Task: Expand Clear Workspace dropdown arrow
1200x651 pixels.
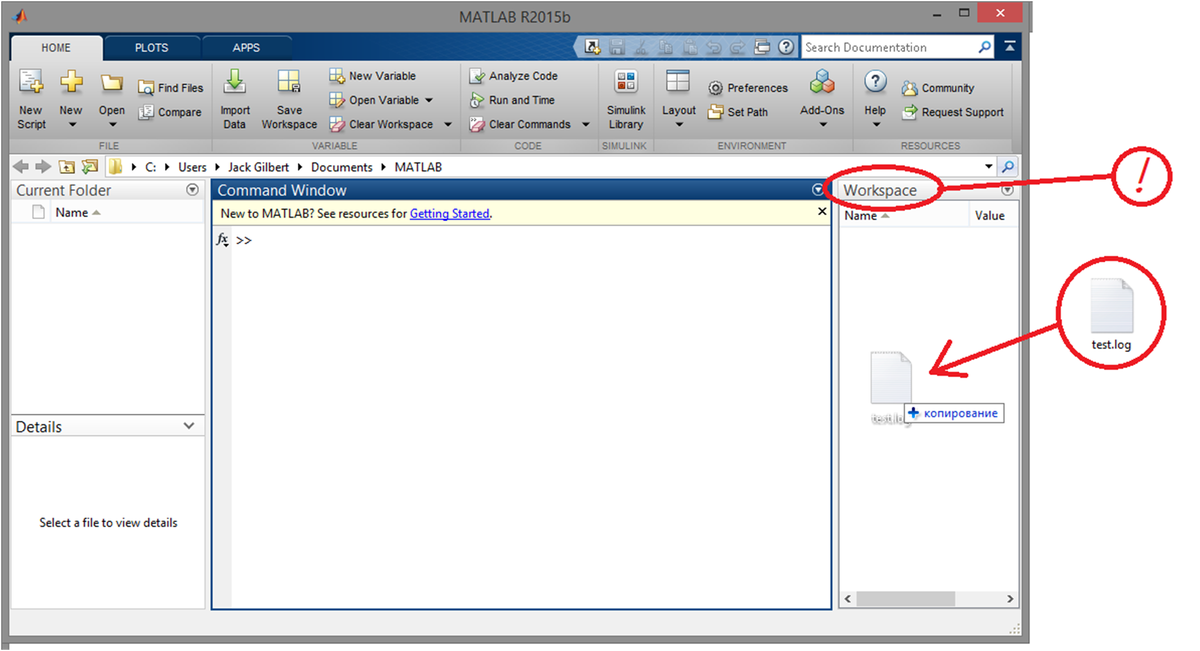Action: (x=448, y=124)
